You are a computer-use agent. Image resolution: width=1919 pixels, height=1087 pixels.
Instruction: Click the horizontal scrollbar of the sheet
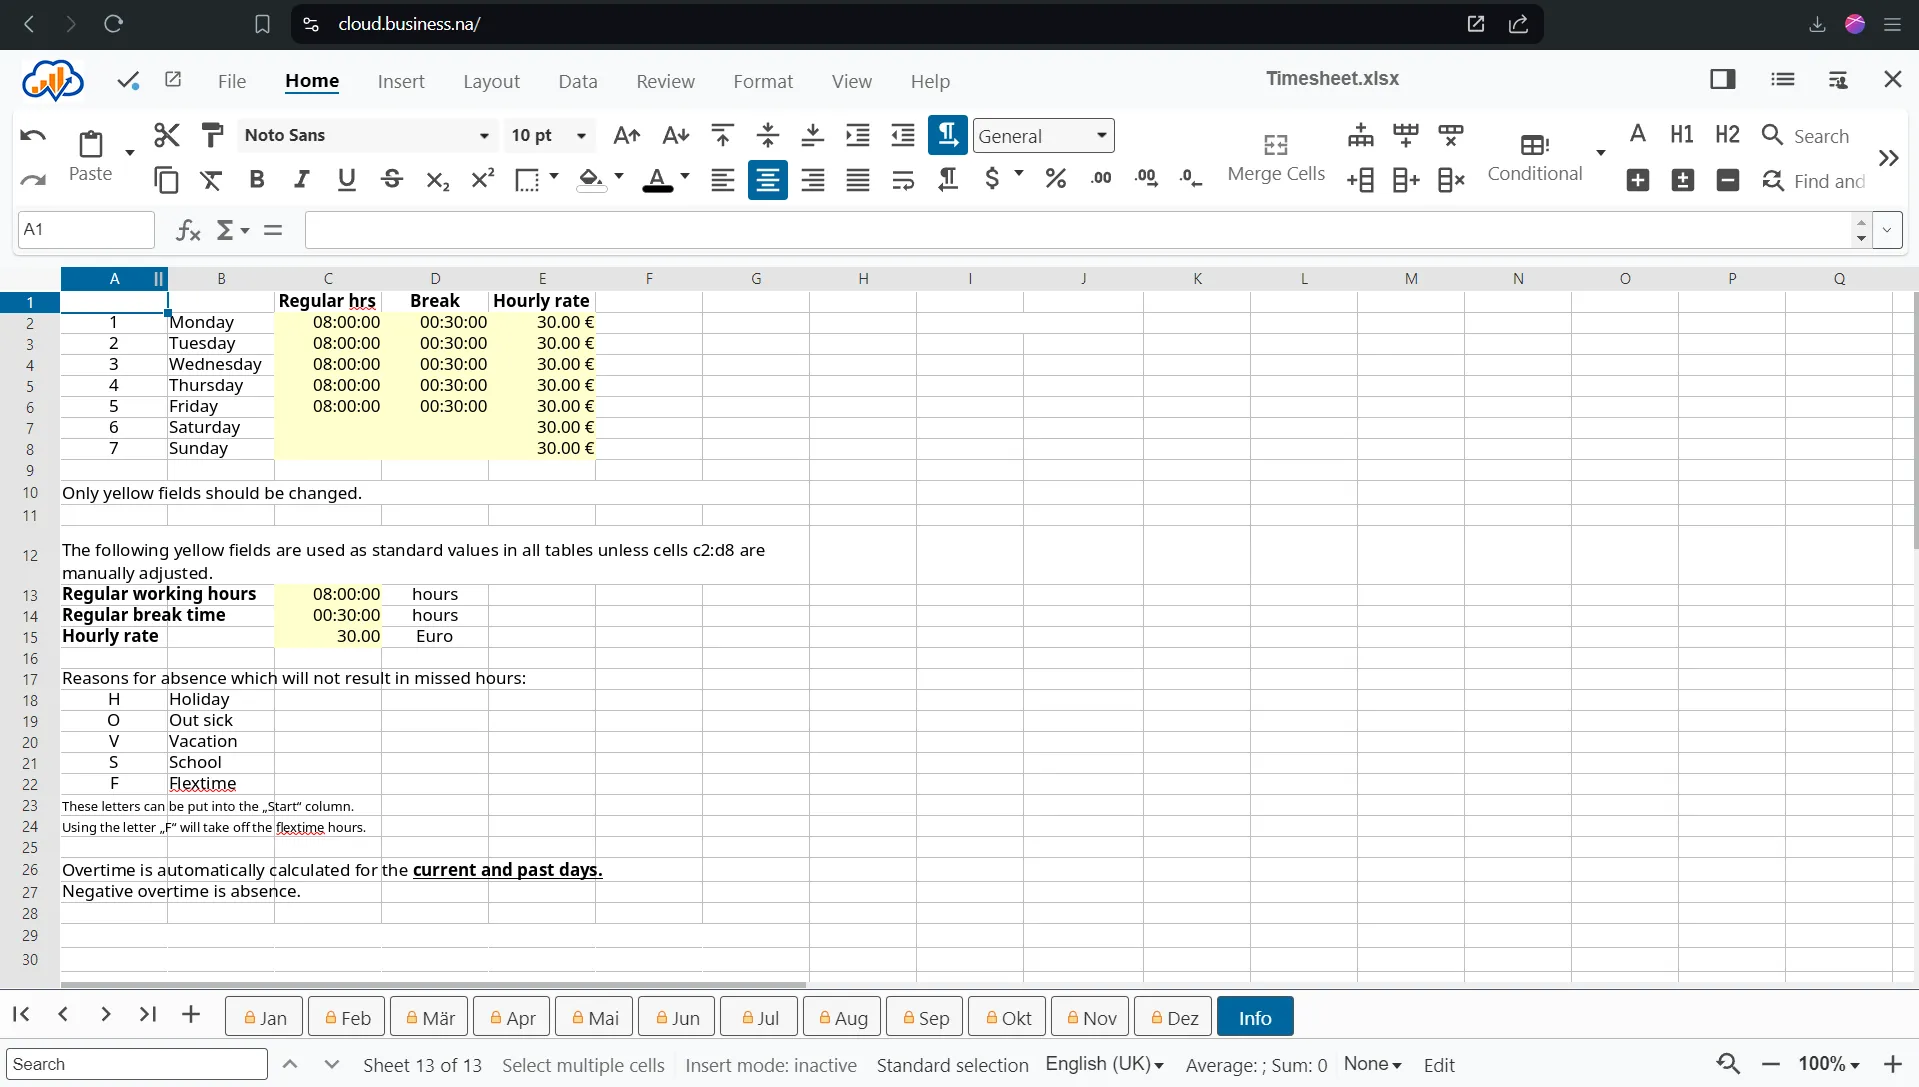click(434, 985)
